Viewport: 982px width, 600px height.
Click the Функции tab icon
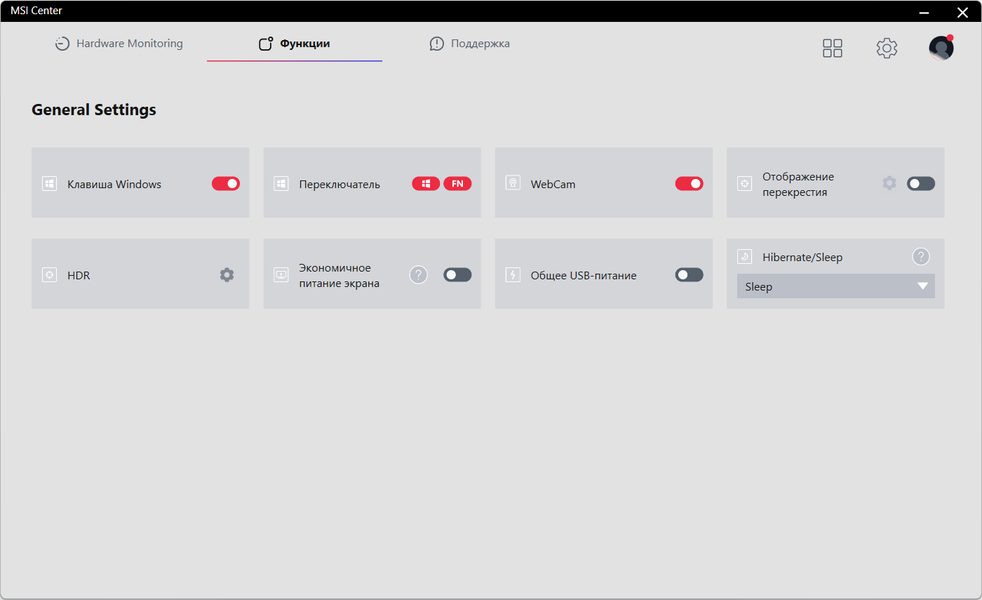tap(266, 44)
